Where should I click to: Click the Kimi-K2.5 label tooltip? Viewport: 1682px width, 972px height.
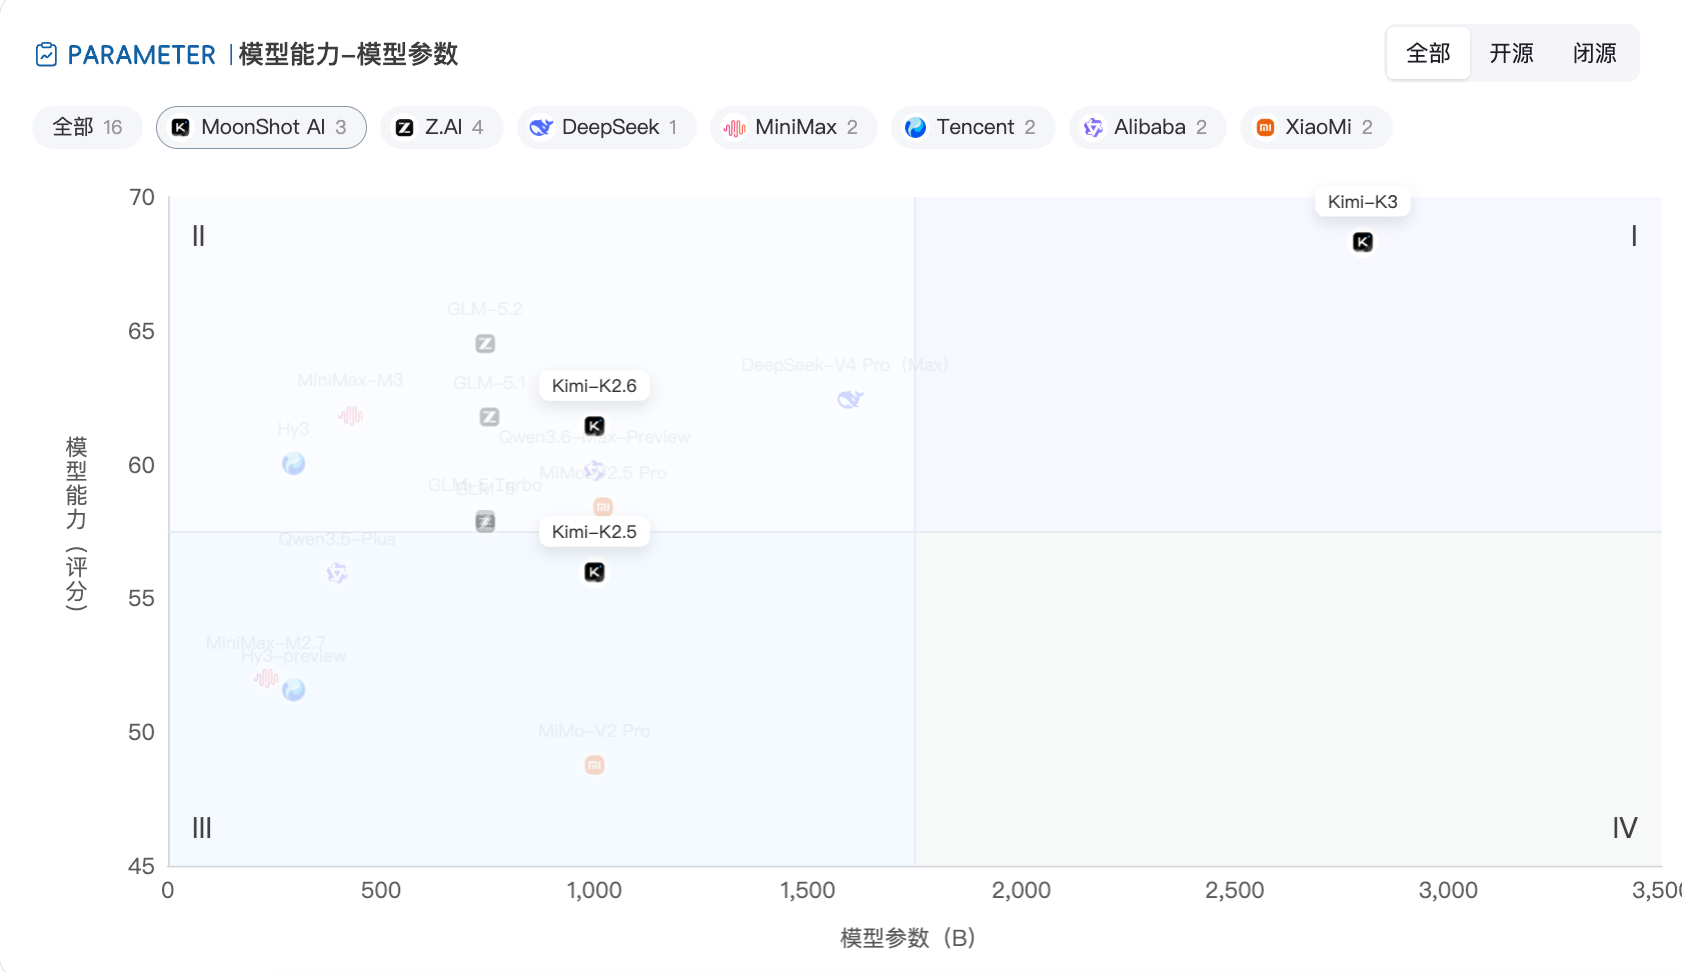[594, 532]
